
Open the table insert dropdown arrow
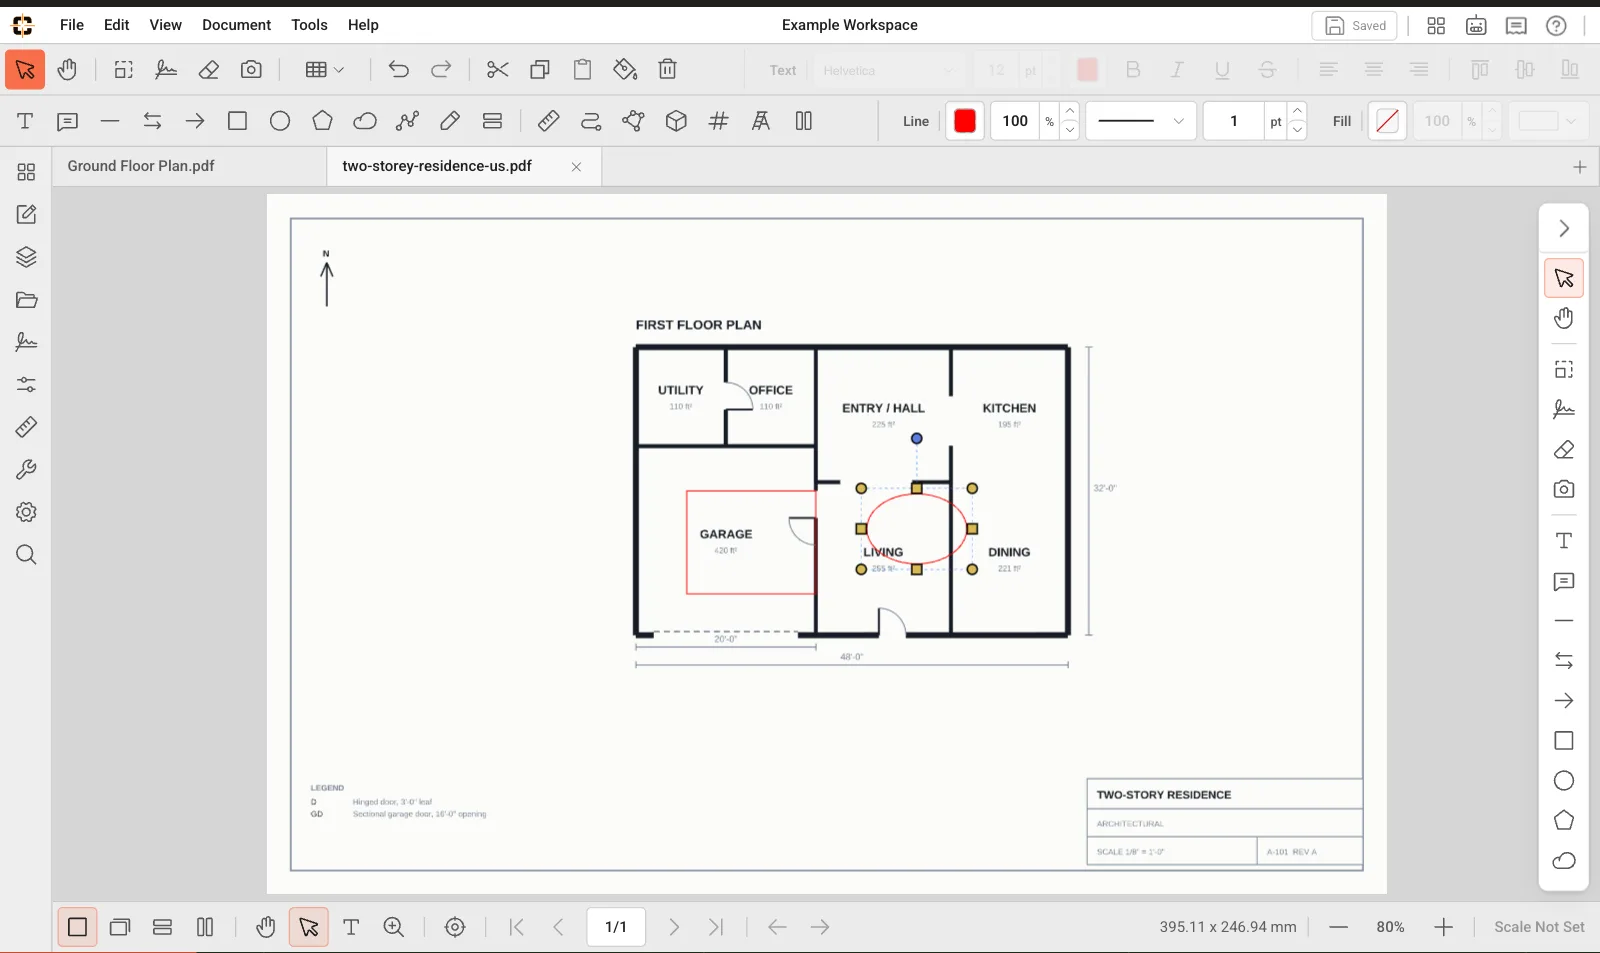339,70
